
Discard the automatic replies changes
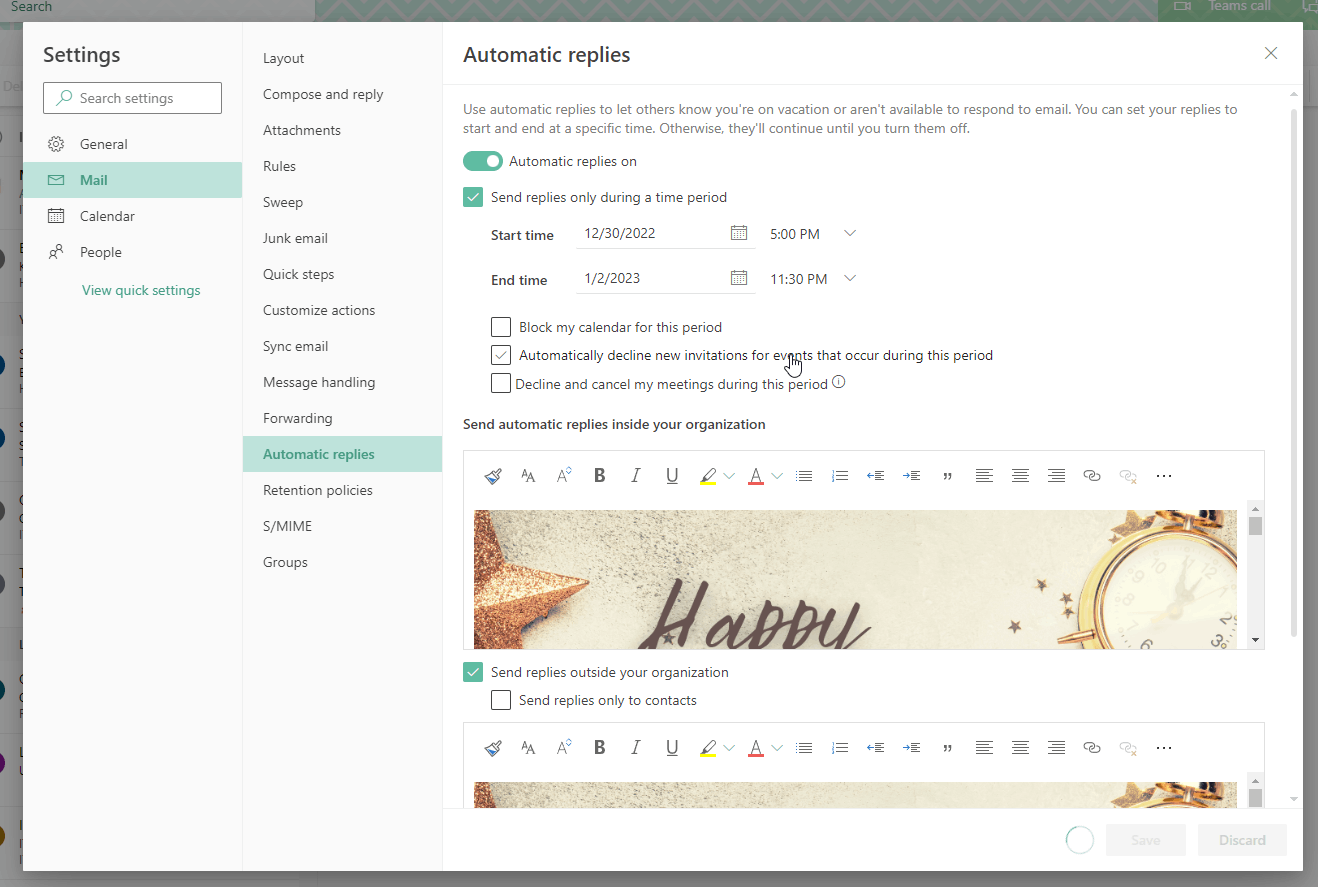pos(1242,840)
